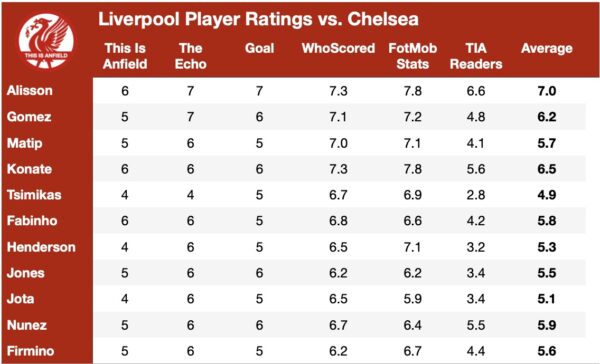Select the 'FotMob Stats' column header

pyautogui.click(x=412, y=56)
